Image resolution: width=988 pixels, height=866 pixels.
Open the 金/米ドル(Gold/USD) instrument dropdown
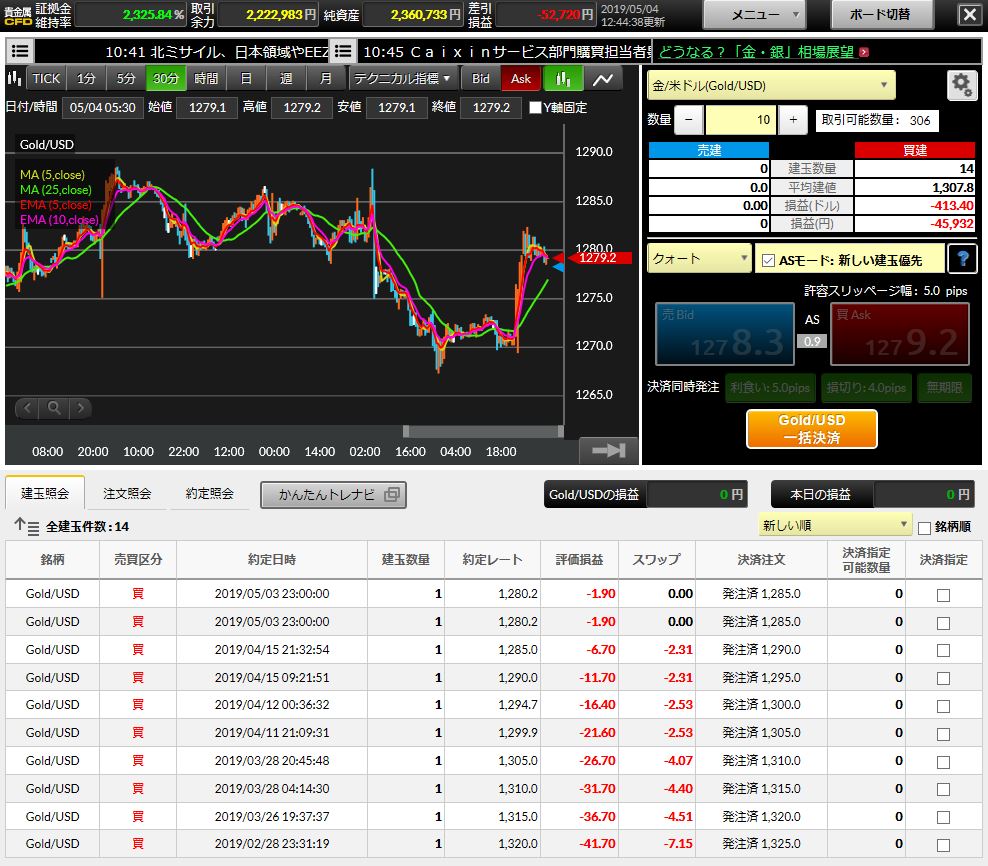pyautogui.click(x=771, y=85)
